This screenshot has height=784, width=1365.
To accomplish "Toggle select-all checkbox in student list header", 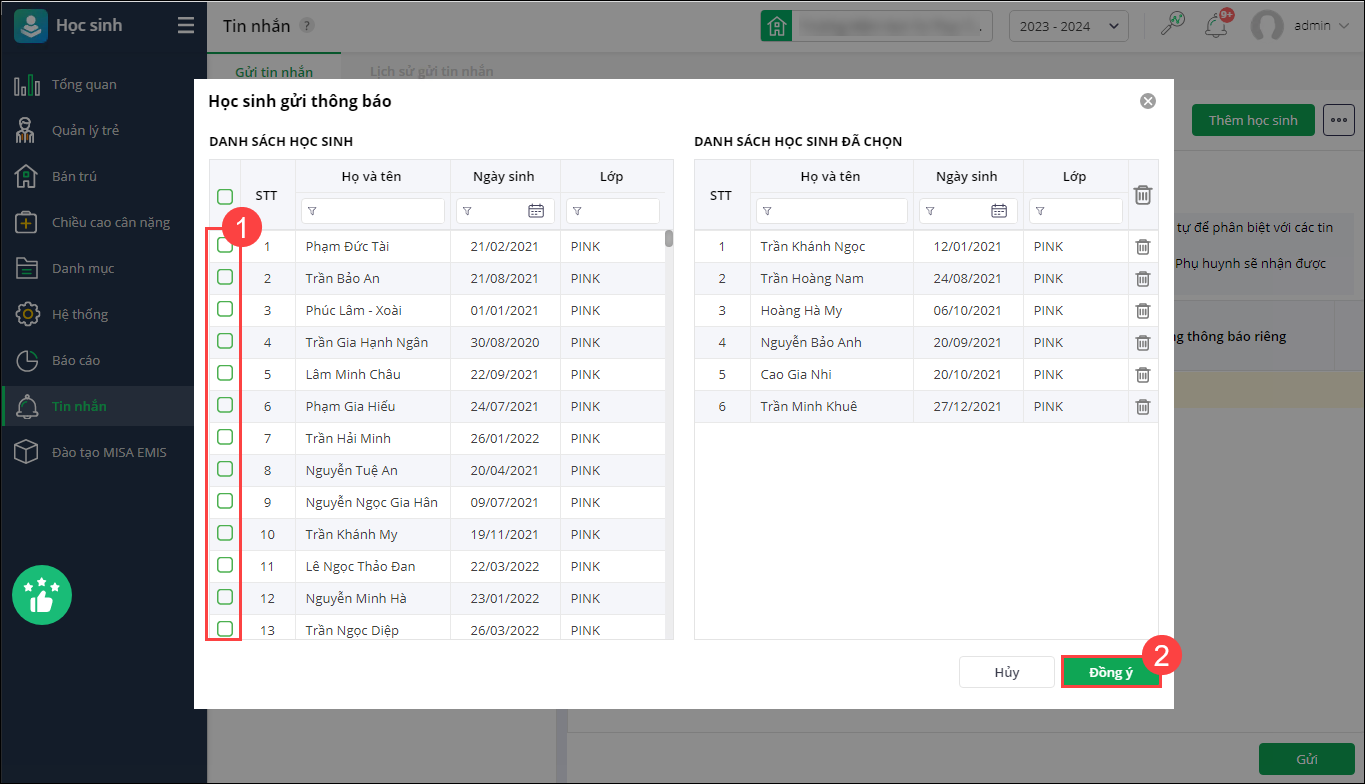I will [x=225, y=196].
